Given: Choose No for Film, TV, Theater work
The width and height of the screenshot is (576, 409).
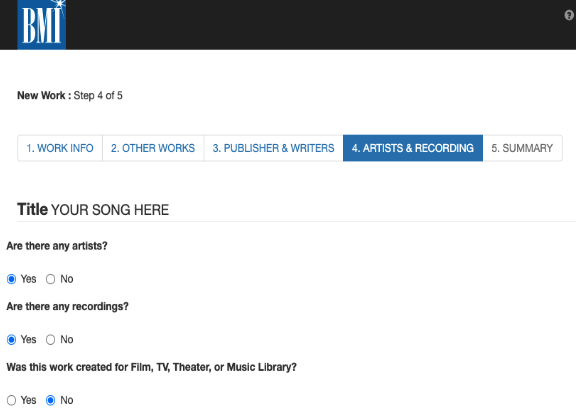Looking at the screenshot, I should point(50,400).
